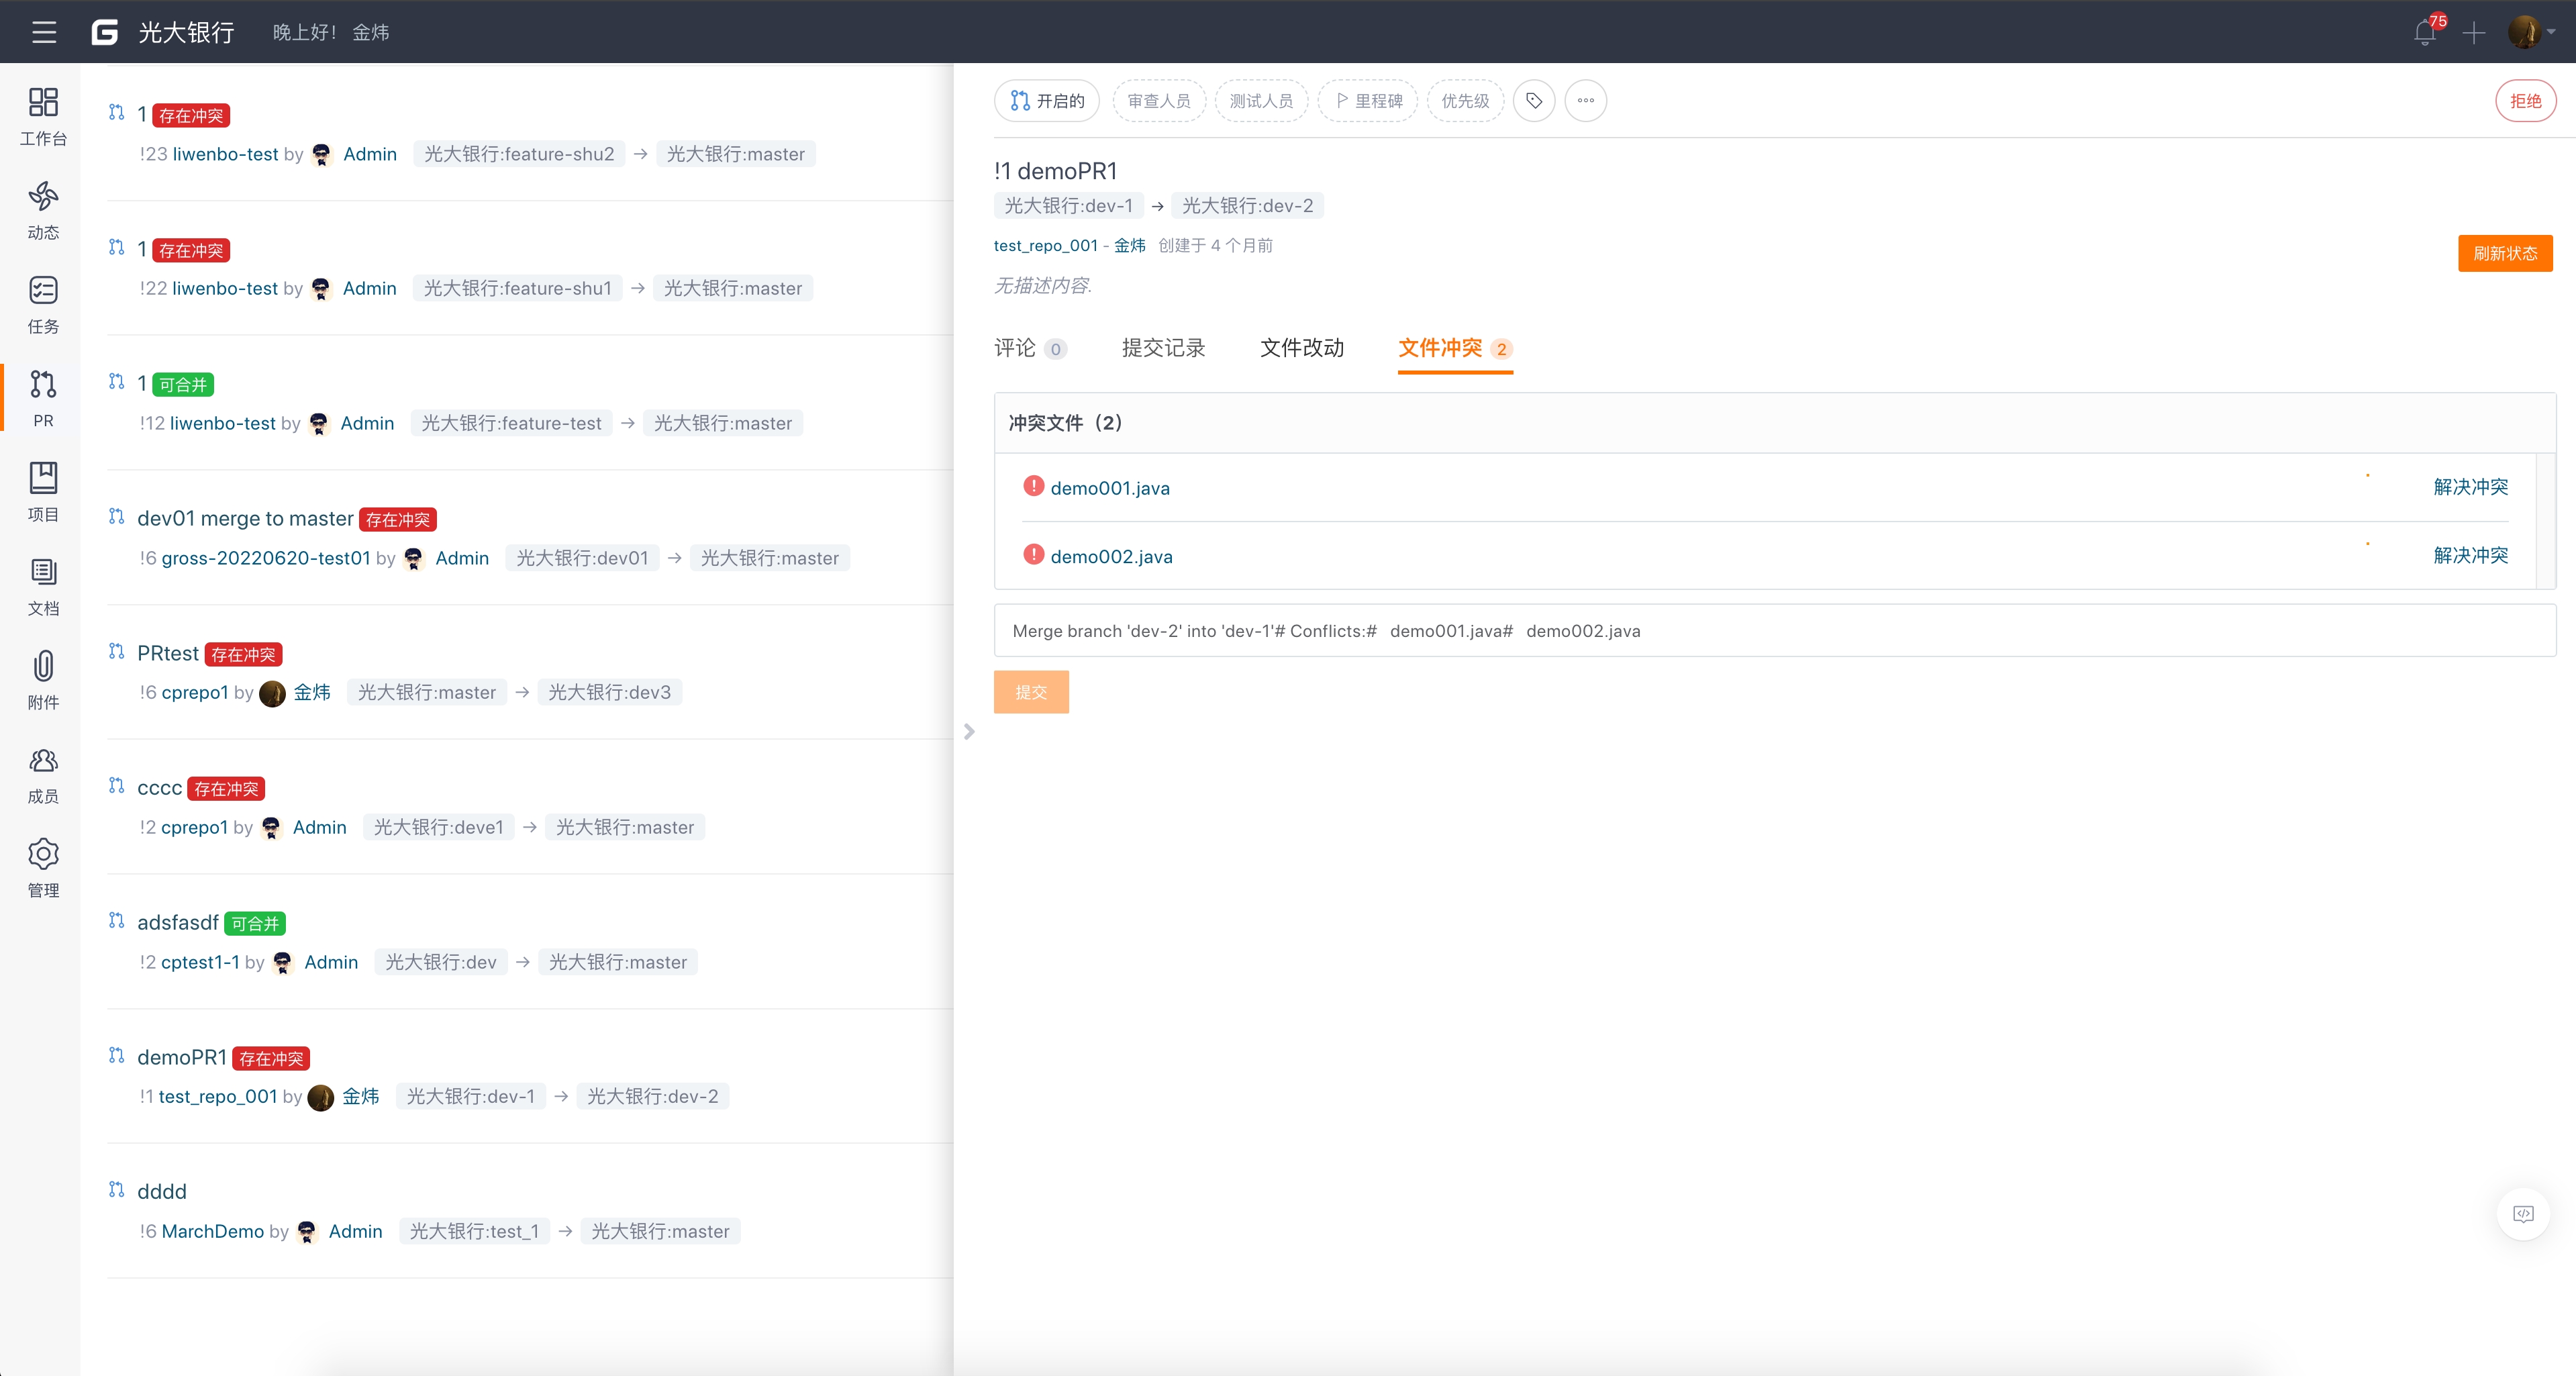Click the 刷新状态 button

coord(2505,253)
